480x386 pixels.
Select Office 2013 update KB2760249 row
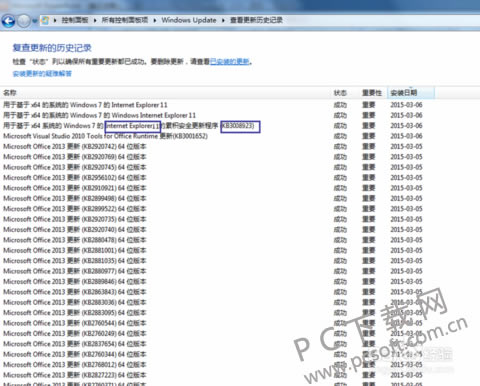[213, 333]
